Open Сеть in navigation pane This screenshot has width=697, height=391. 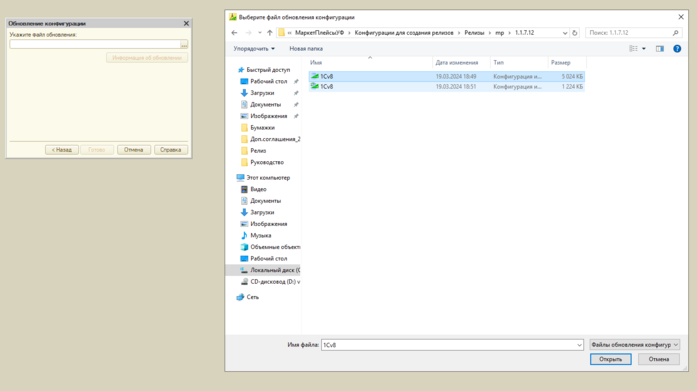tap(252, 297)
